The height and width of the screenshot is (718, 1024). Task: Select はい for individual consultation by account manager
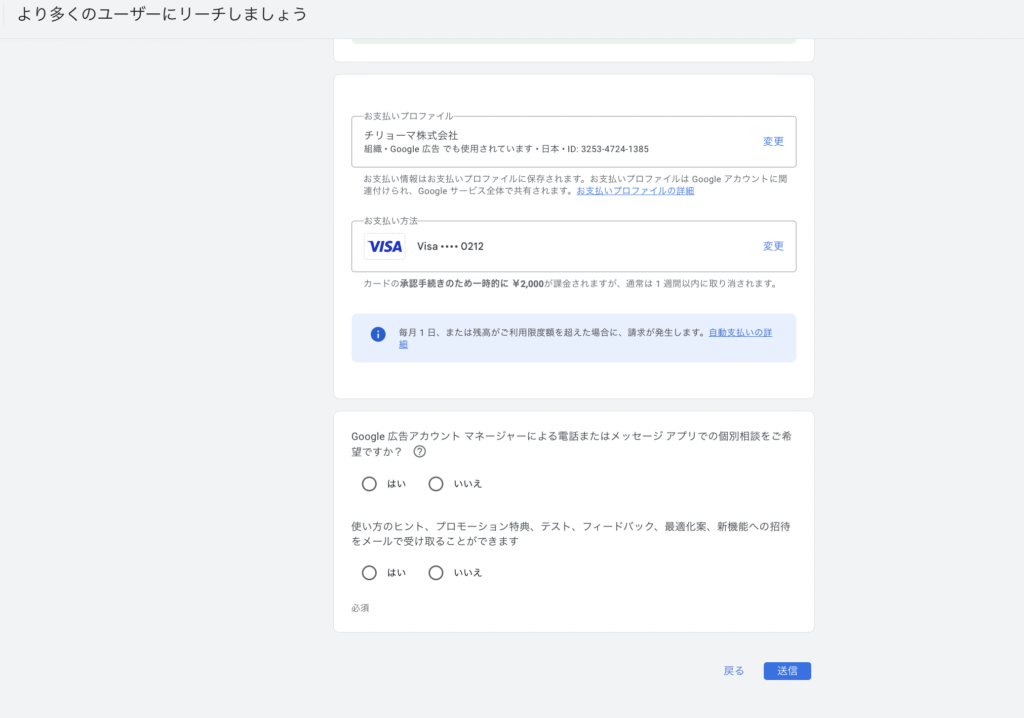tap(369, 484)
